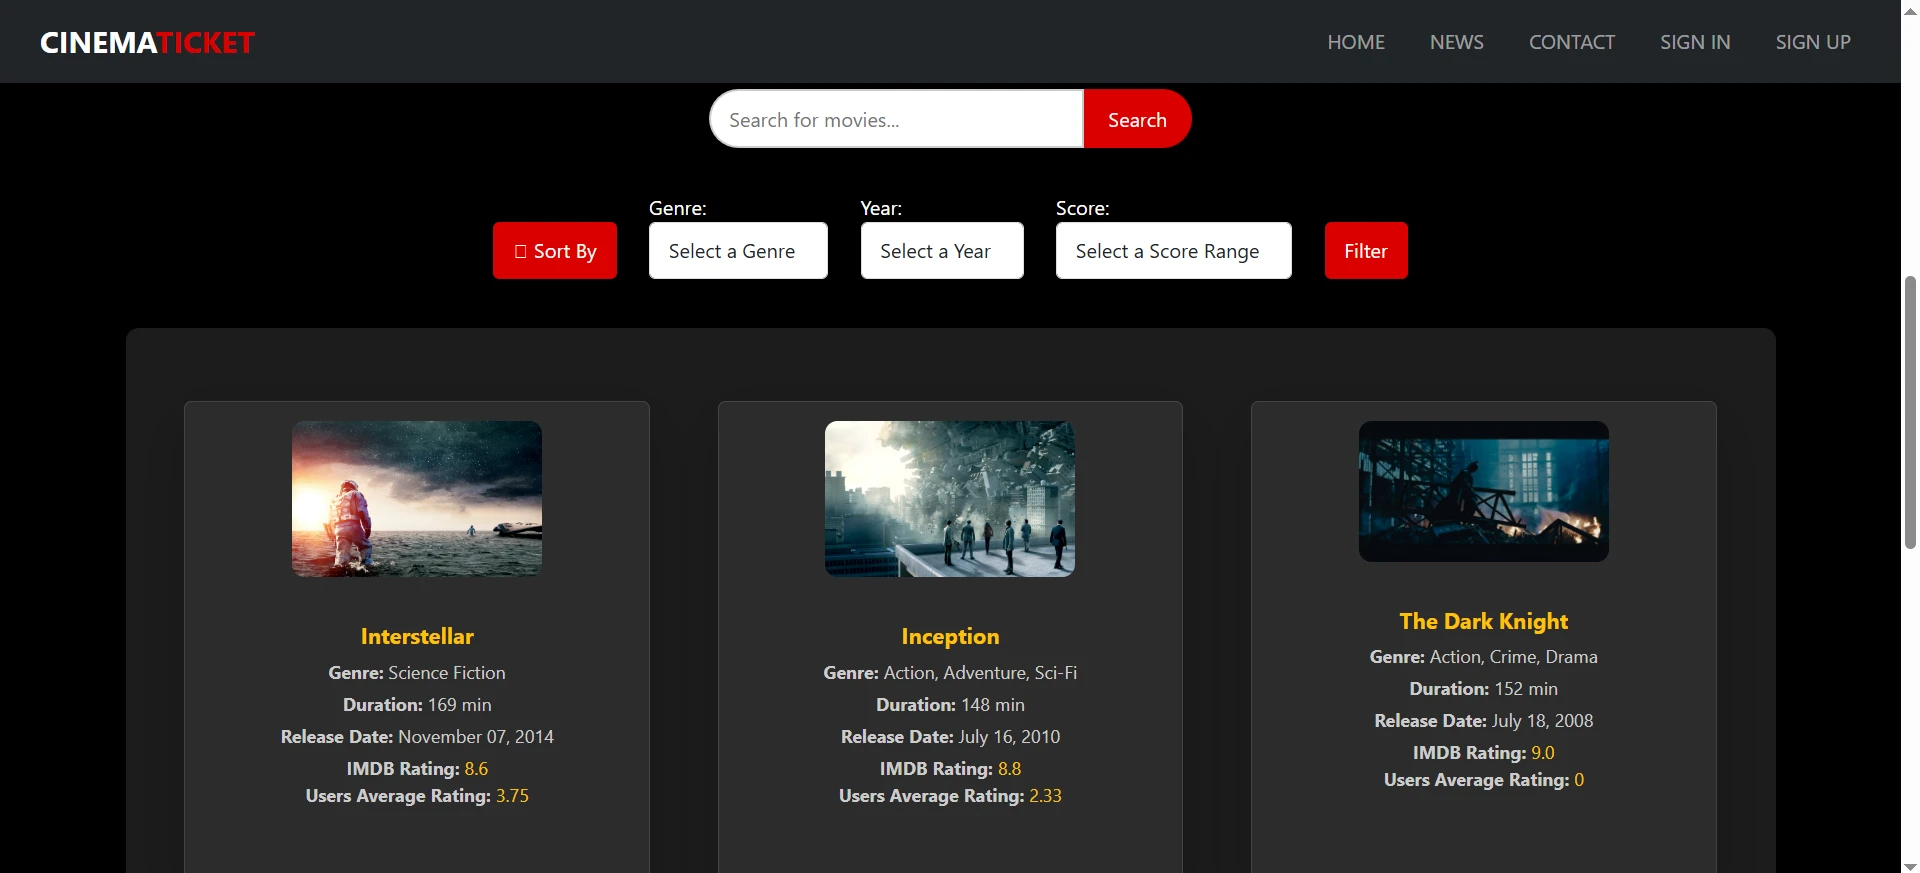Open the Genre dropdown
This screenshot has height=873, width=1920.
pos(738,251)
